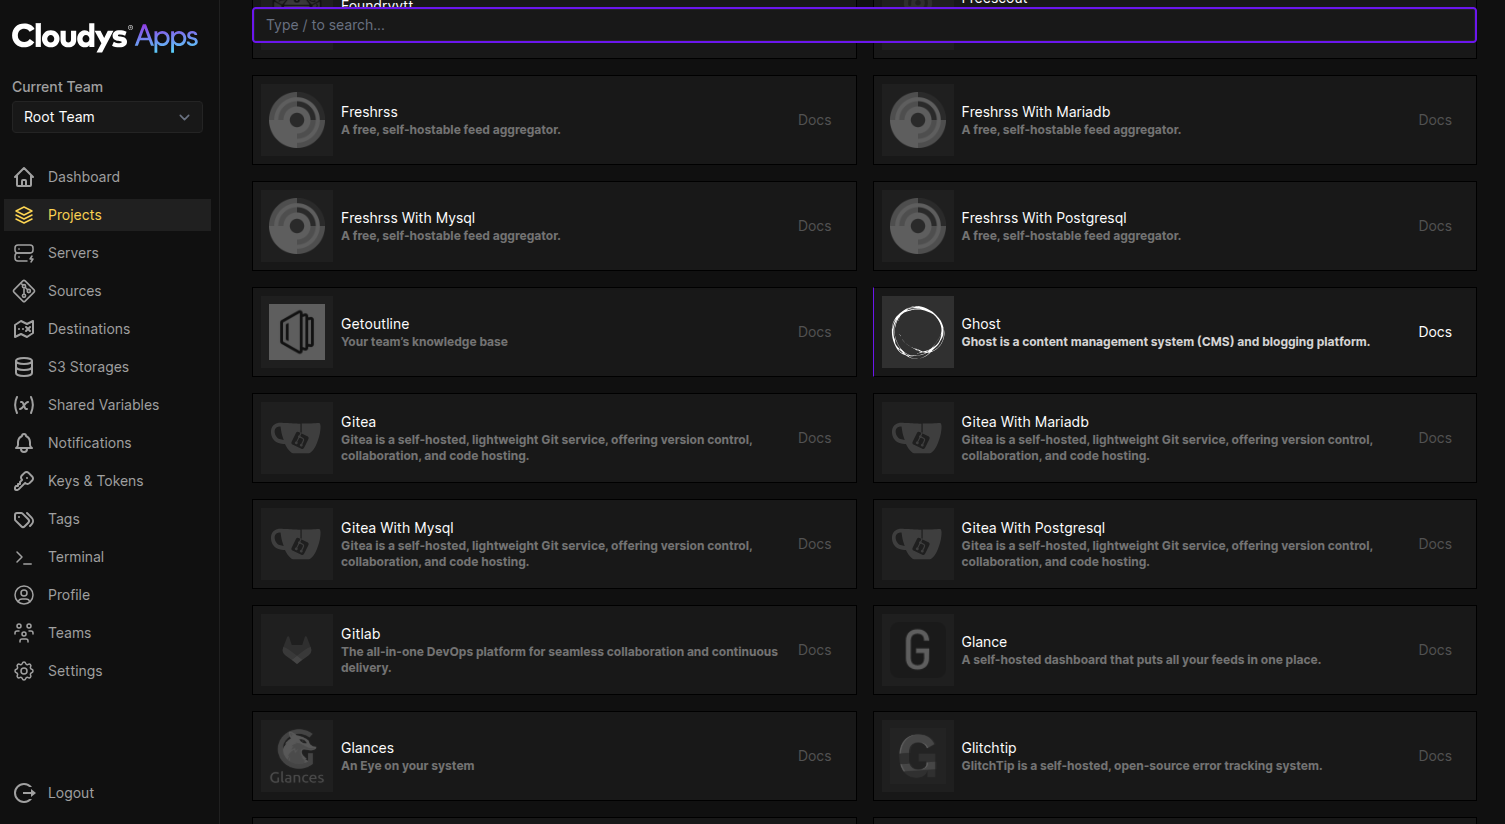Image resolution: width=1505 pixels, height=824 pixels.
Task: Open the Root Team dropdown
Action: click(x=107, y=117)
